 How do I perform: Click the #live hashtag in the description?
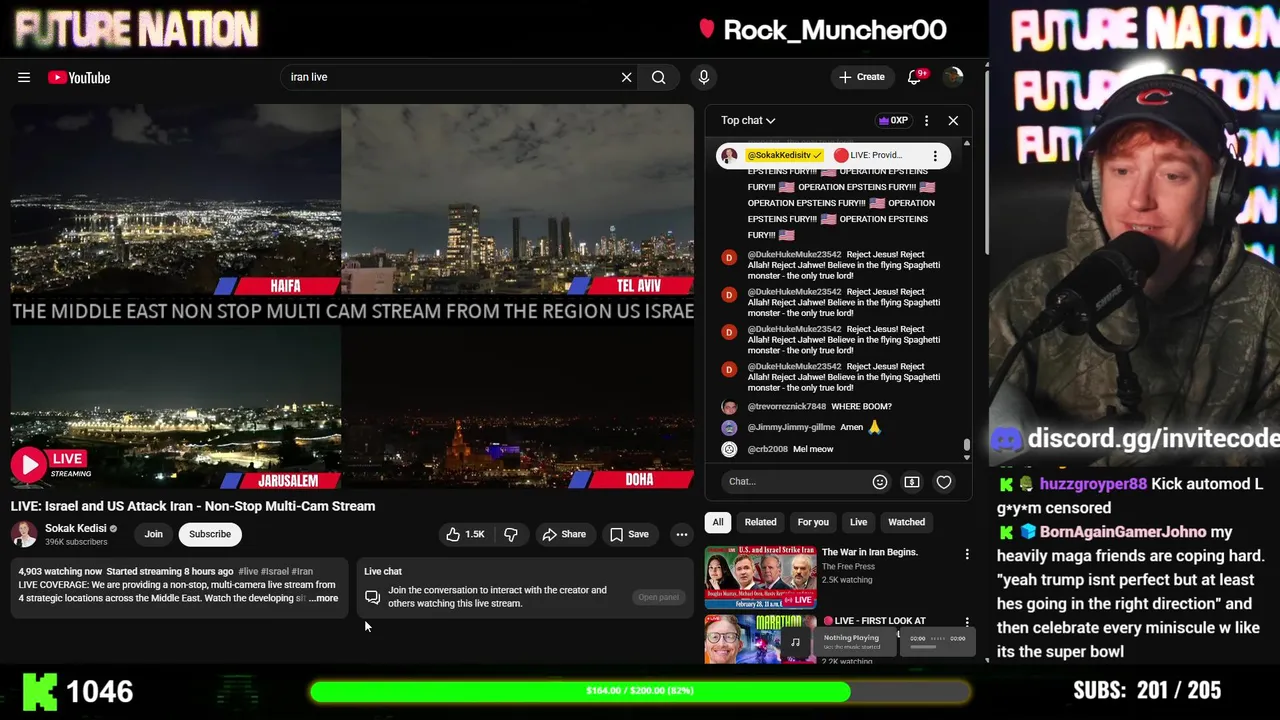[x=248, y=571]
